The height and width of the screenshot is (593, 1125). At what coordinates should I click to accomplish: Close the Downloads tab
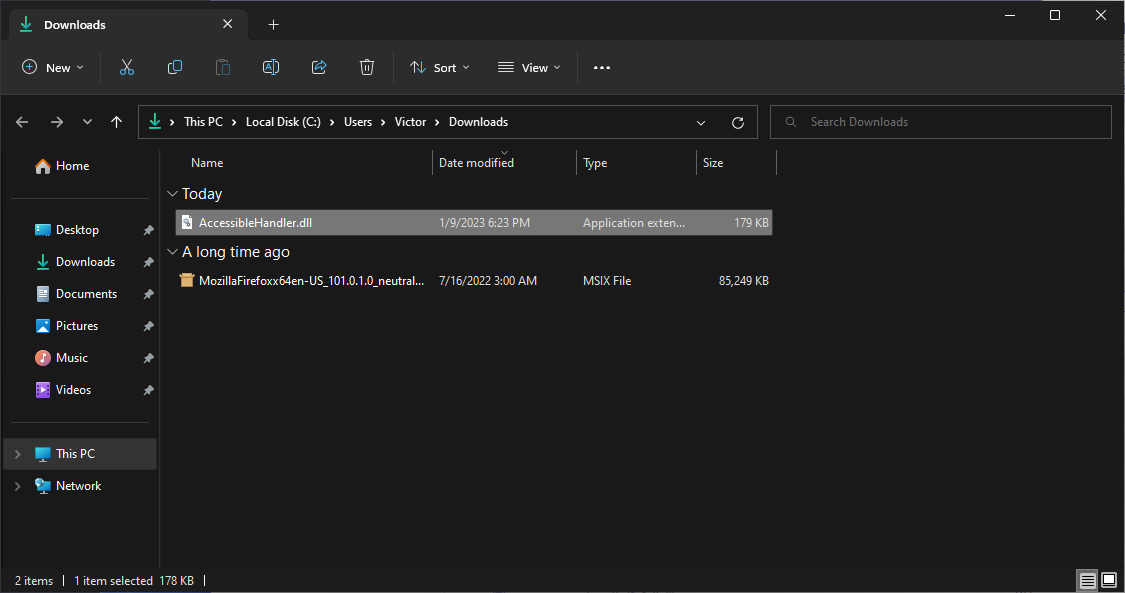227,24
